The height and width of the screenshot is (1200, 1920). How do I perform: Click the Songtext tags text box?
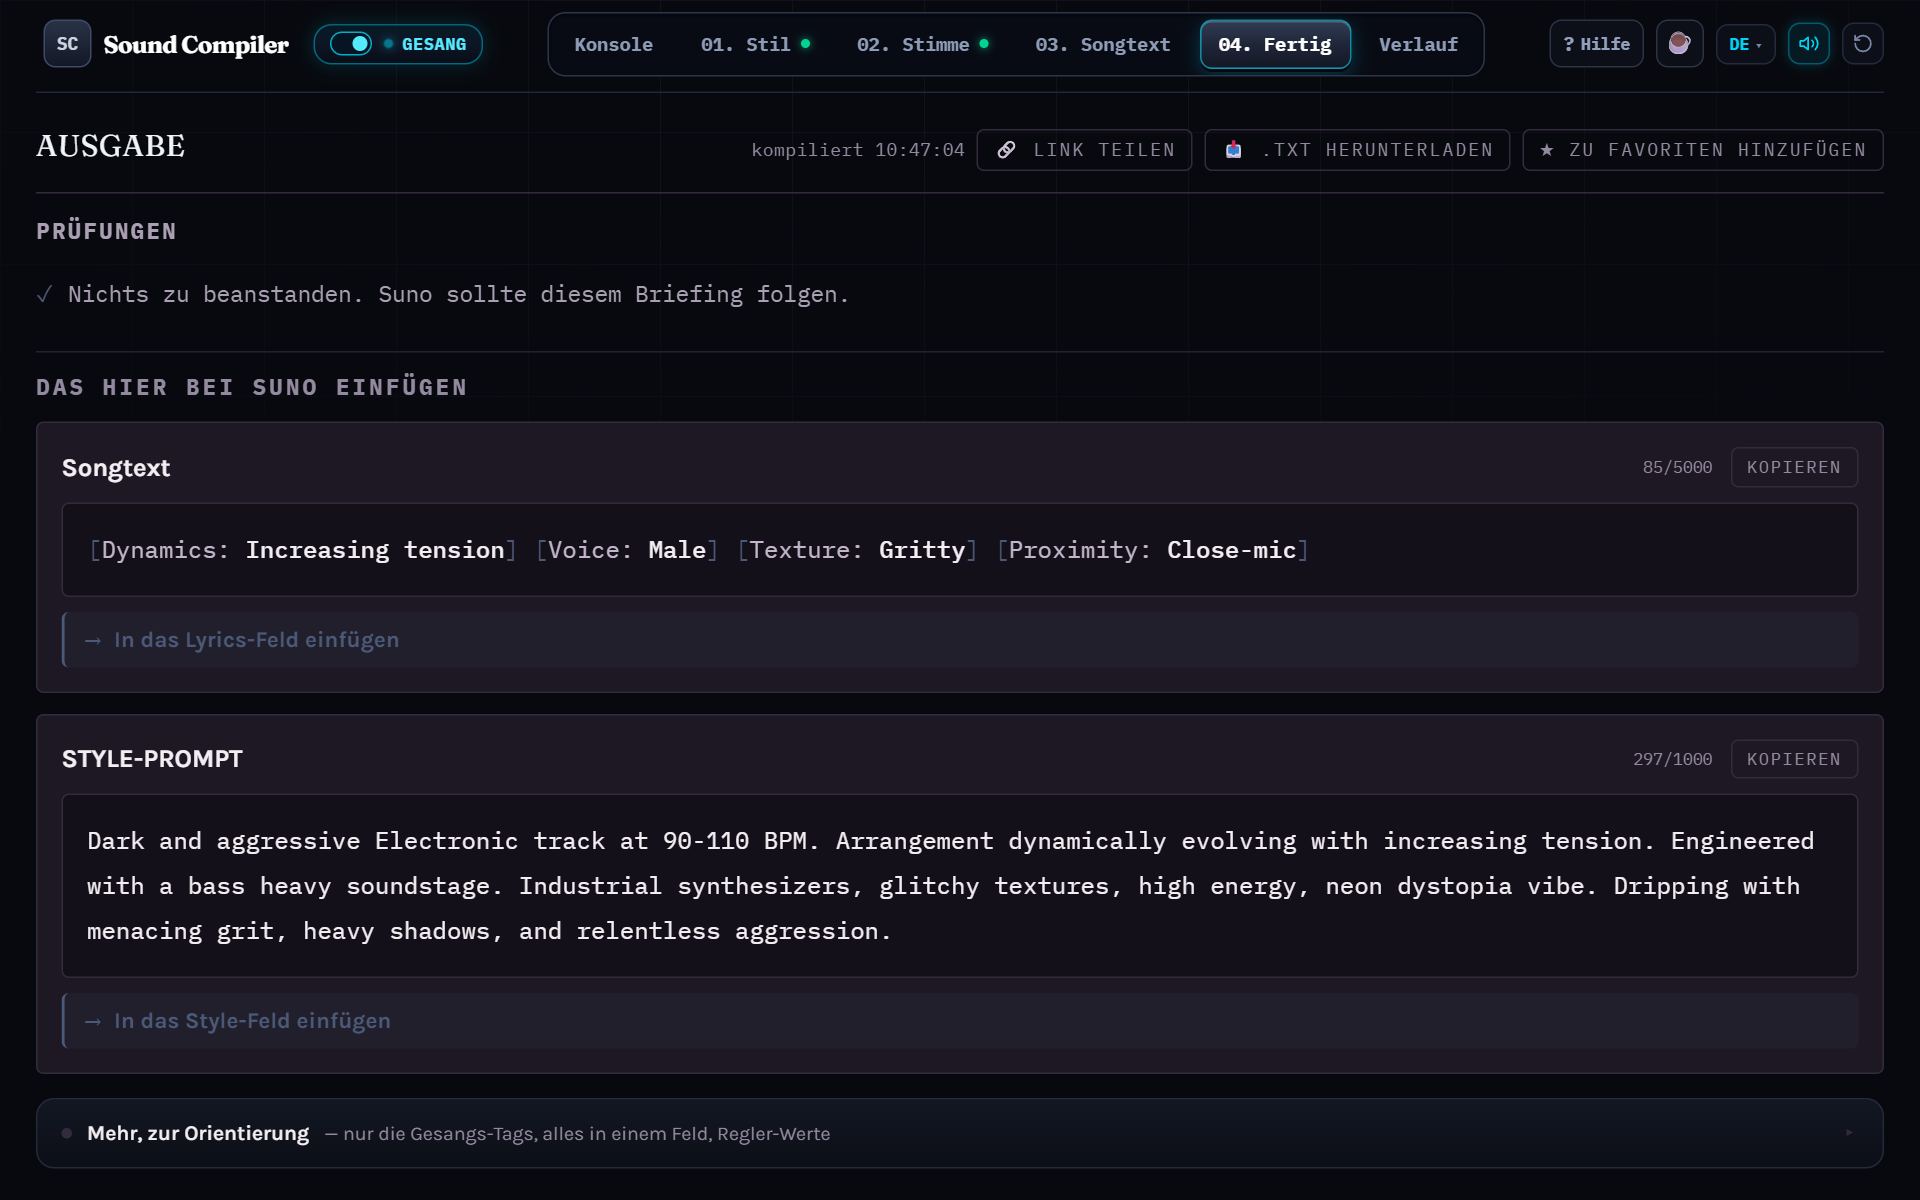pyautogui.click(x=960, y=550)
